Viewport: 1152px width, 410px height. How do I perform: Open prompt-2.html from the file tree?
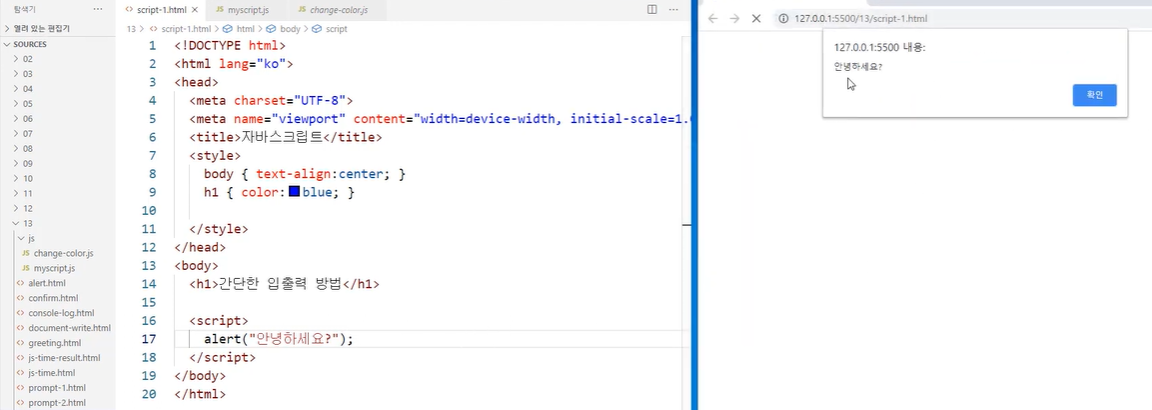coord(57,403)
